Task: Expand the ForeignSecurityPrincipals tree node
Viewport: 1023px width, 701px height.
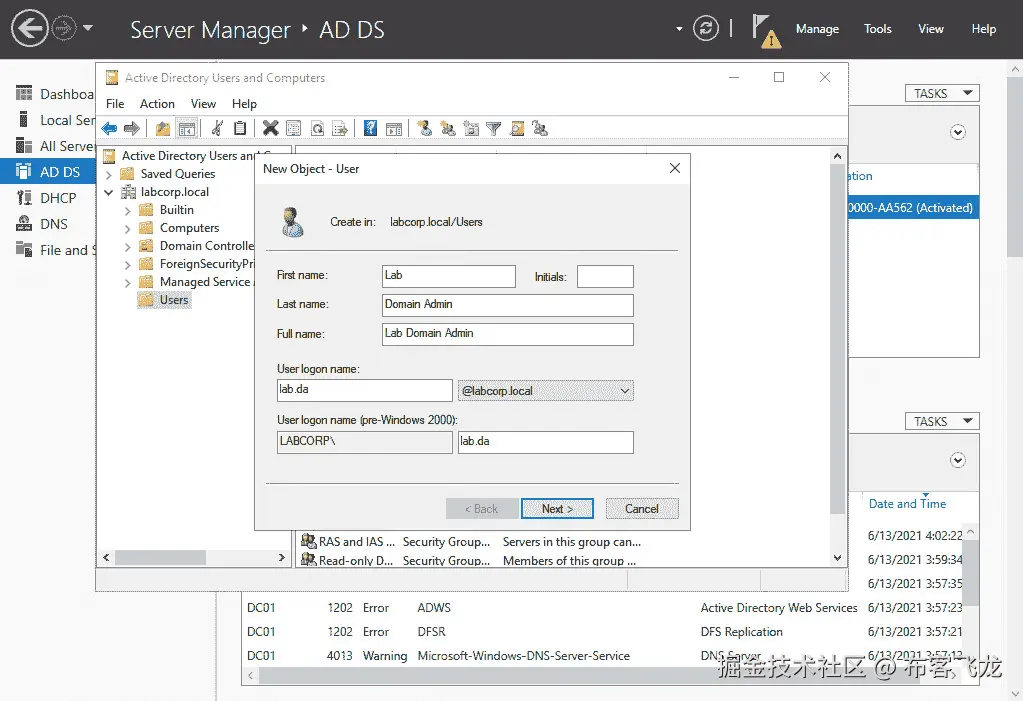Action: click(x=128, y=264)
